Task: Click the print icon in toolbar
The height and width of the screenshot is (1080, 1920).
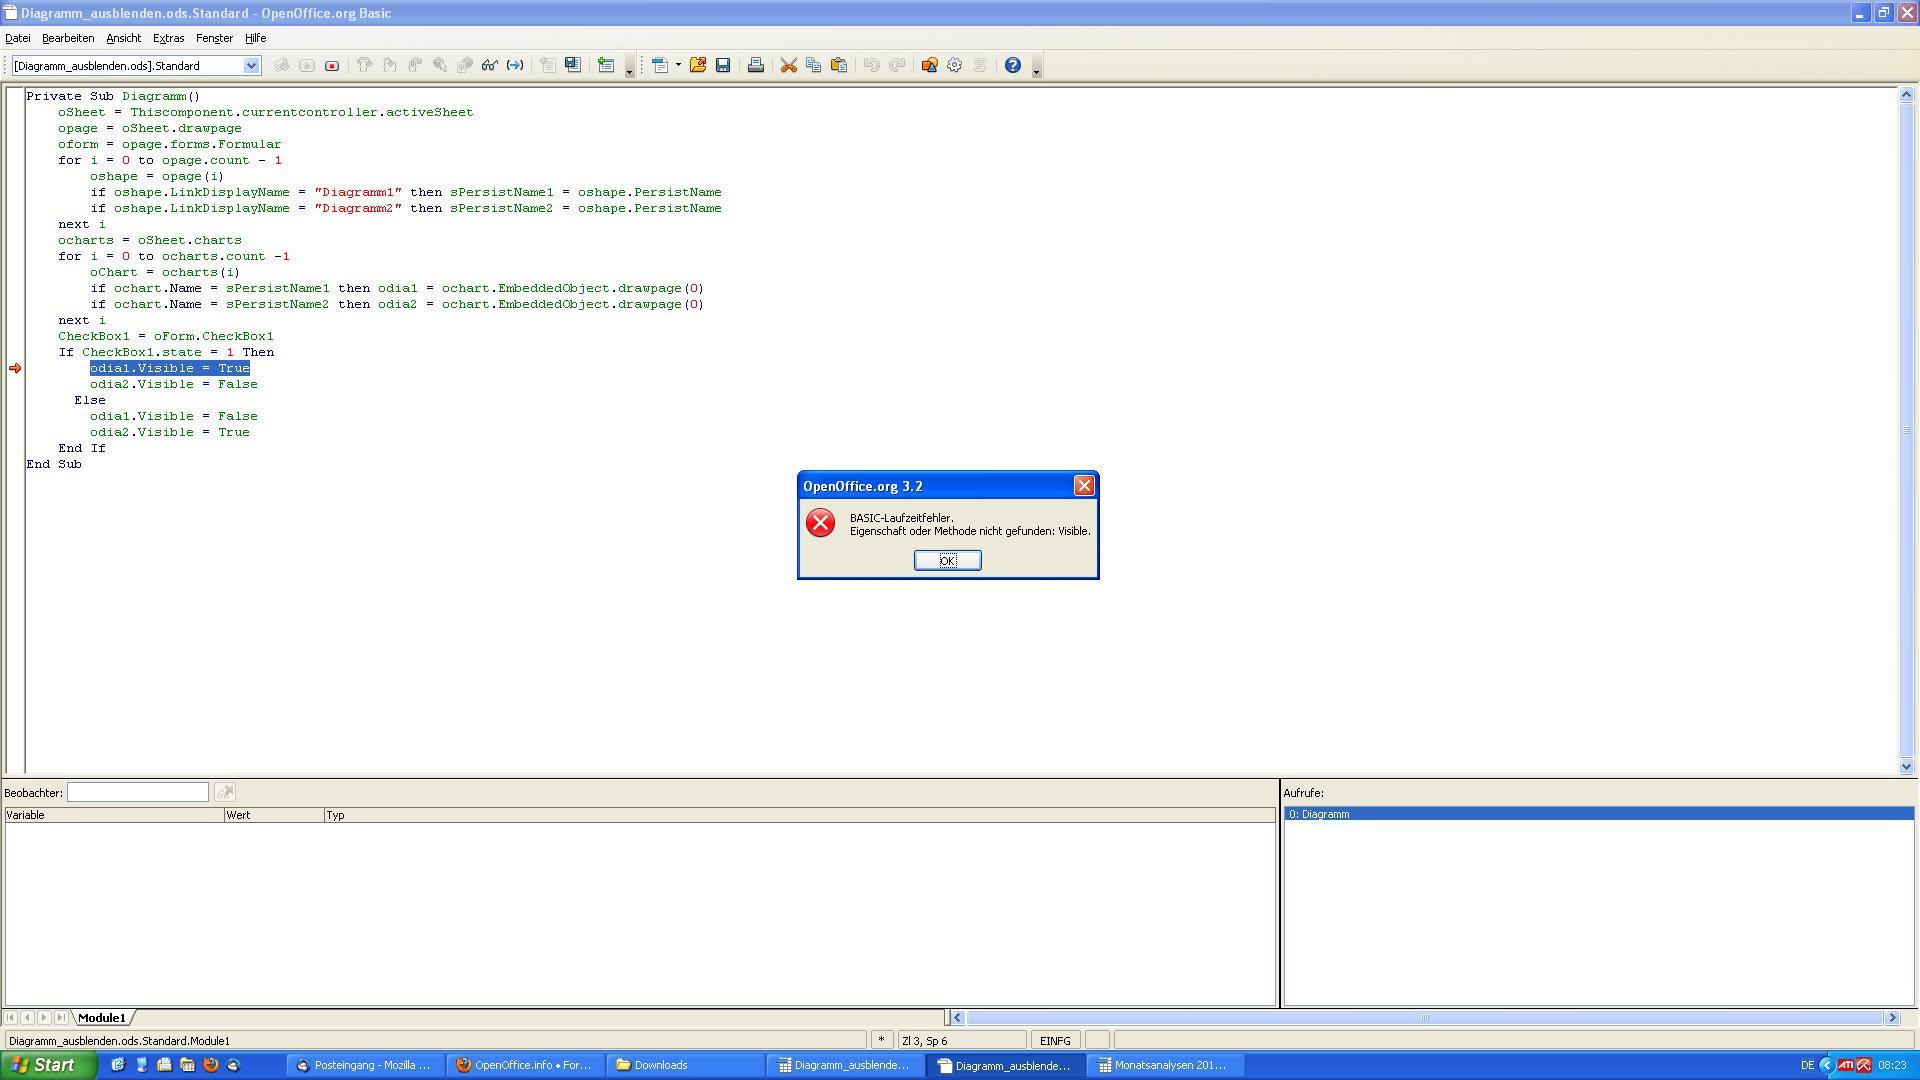Action: pos(756,66)
